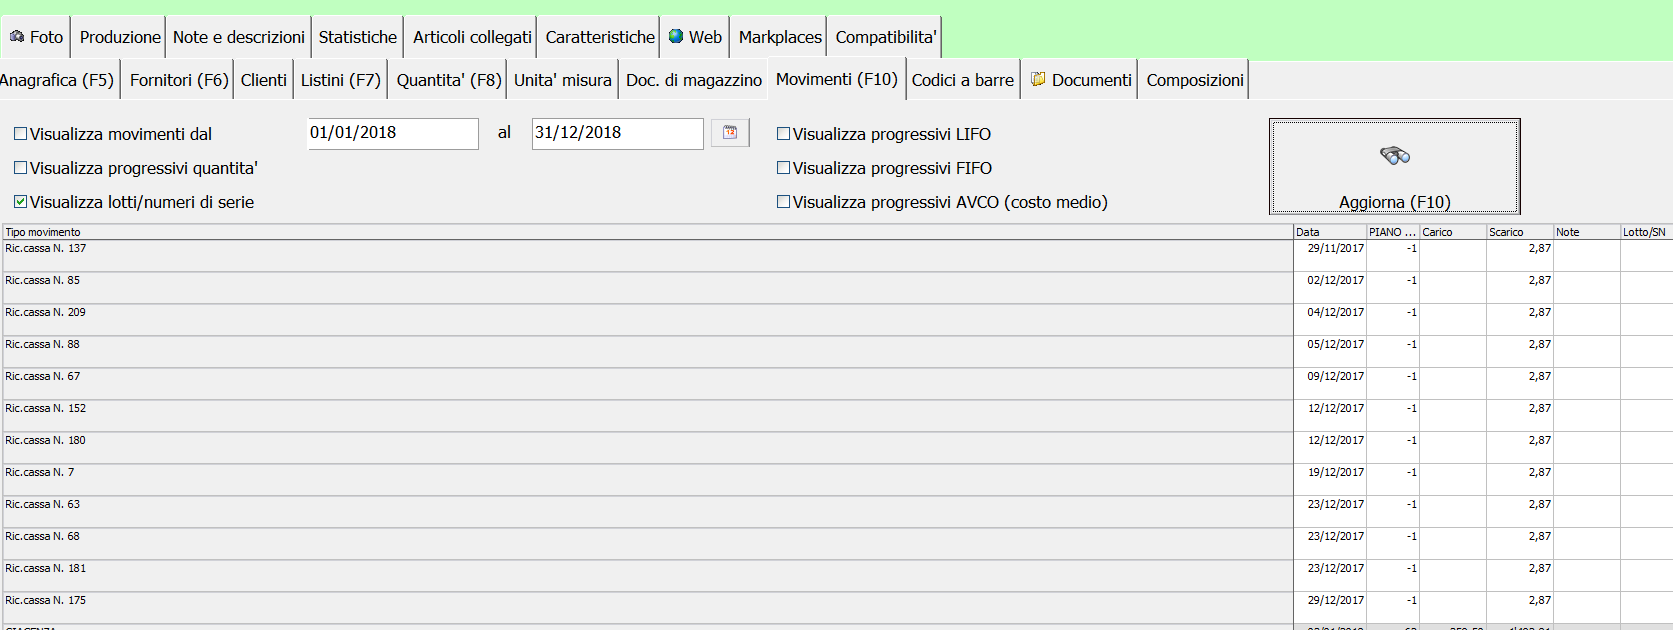The height and width of the screenshot is (630, 1673).
Task: Click the calendar date picker icon
Action: point(730,133)
